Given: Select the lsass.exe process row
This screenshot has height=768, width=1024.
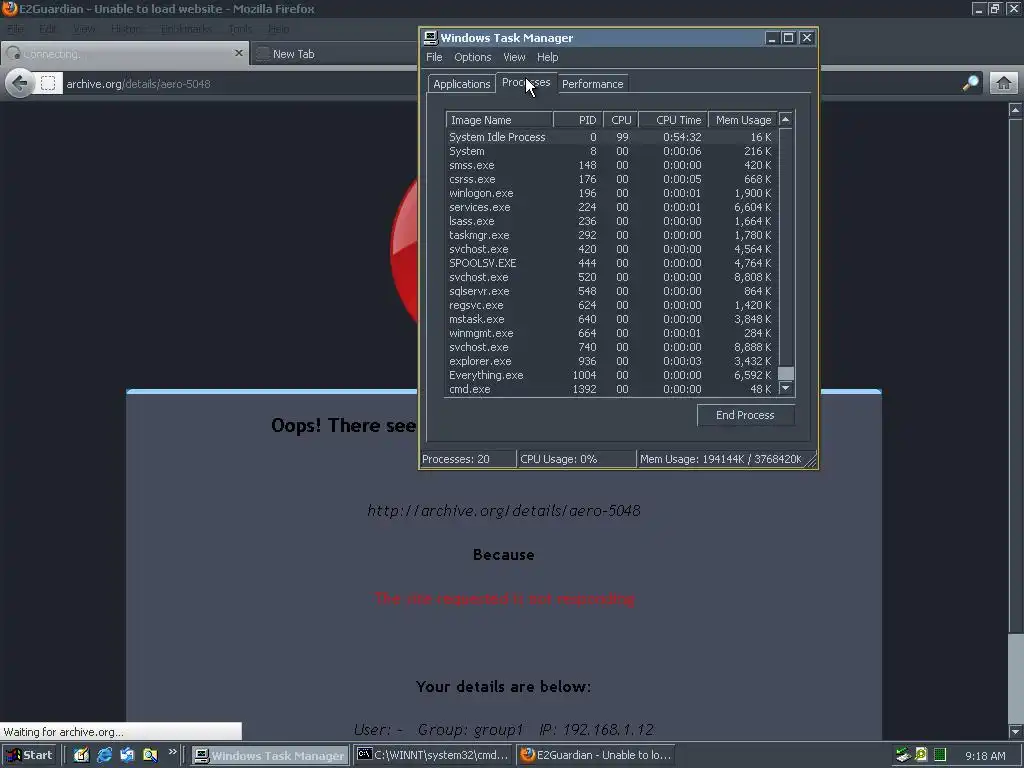Looking at the screenshot, I should [x=611, y=221].
